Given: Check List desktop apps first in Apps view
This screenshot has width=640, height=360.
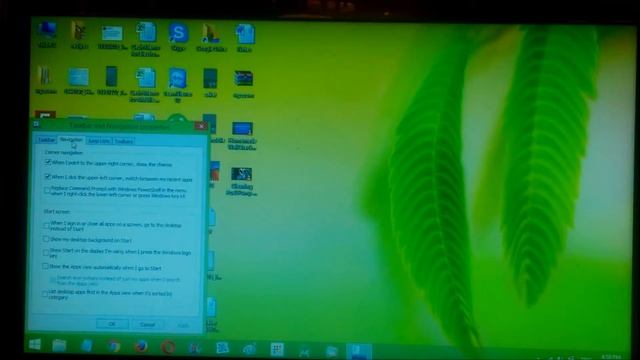Looking at the screenshot, I should [x=45, y=294].
